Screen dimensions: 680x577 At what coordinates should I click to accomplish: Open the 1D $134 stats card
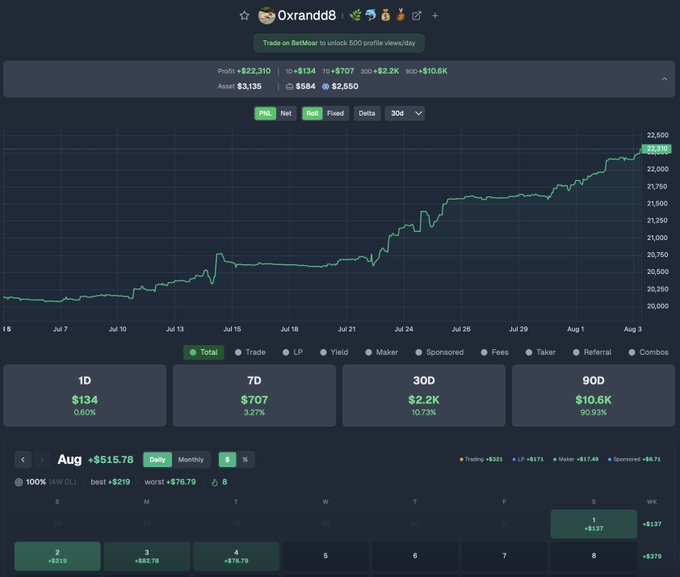pos(85,395)
